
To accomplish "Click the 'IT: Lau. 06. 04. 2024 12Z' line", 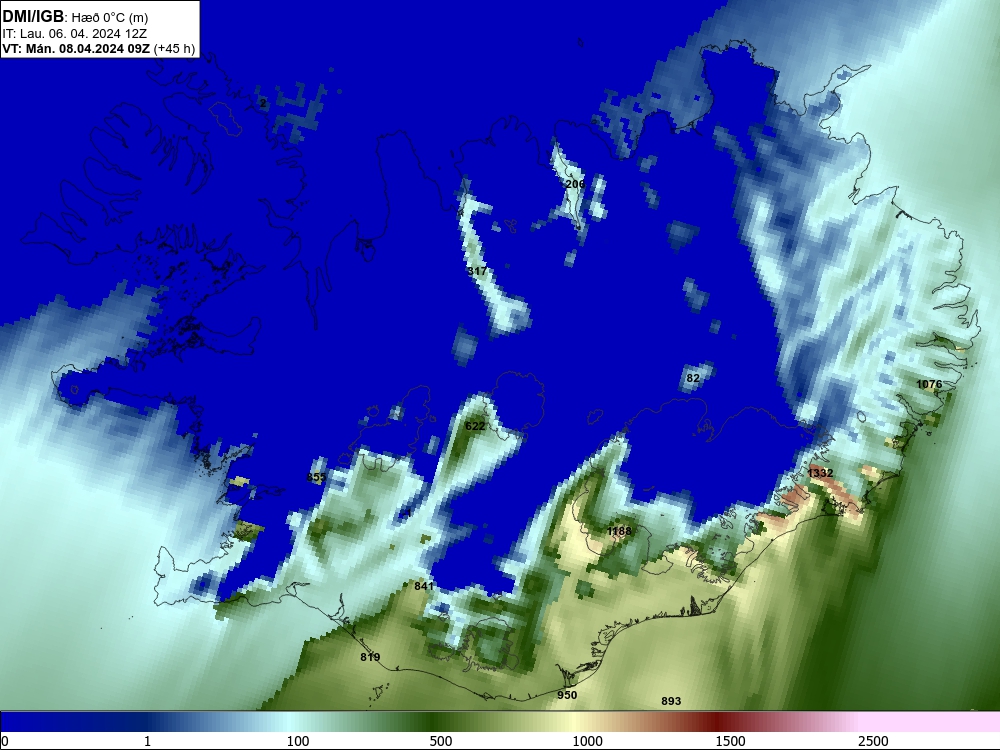I will 75,34.
